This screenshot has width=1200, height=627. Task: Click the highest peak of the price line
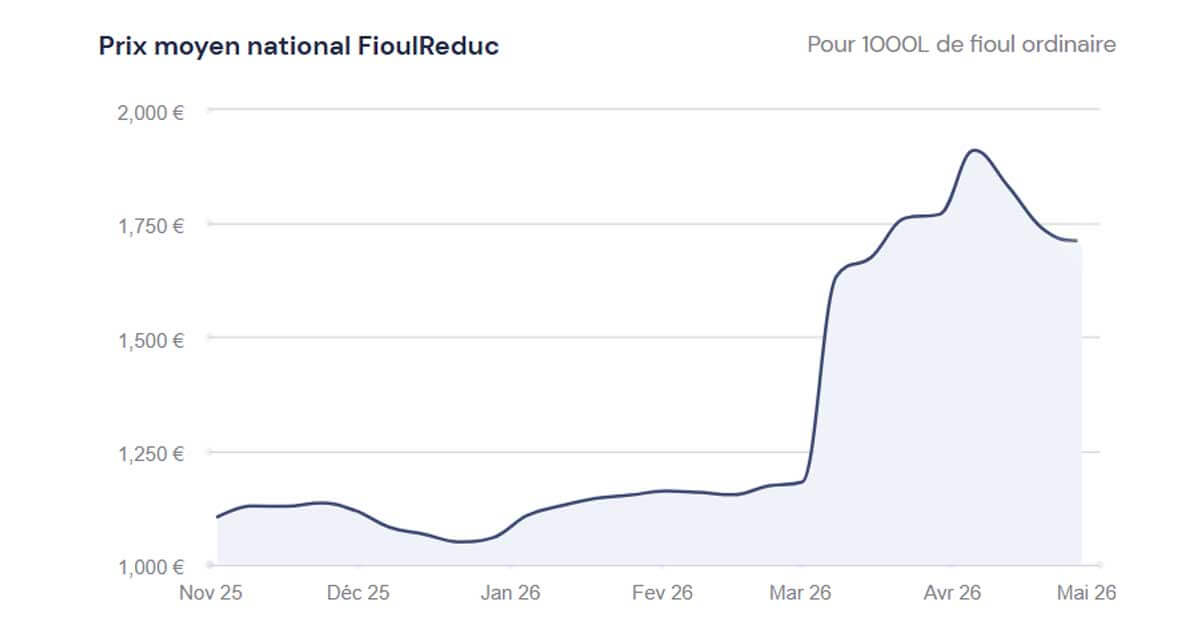975,151
